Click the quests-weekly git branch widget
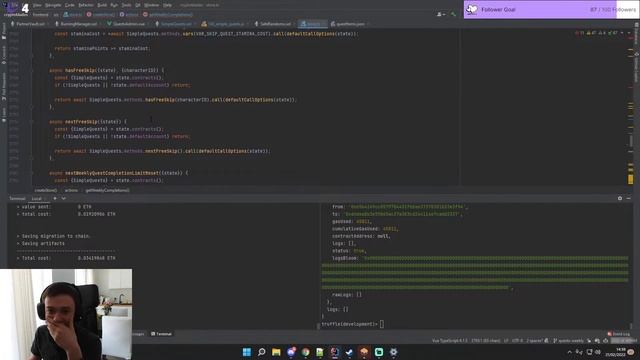640x360 pixels. [568, 341]
